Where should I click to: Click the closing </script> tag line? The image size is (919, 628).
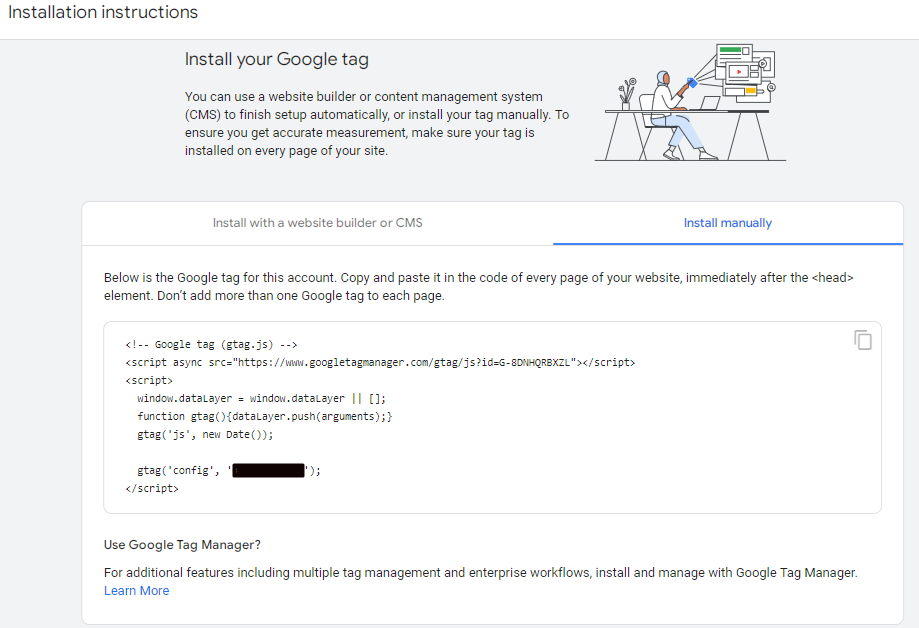152,488
